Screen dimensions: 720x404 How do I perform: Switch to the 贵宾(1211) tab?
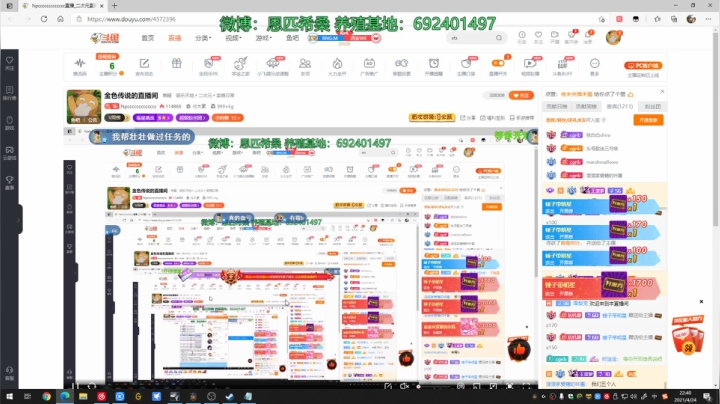(620, 107)
